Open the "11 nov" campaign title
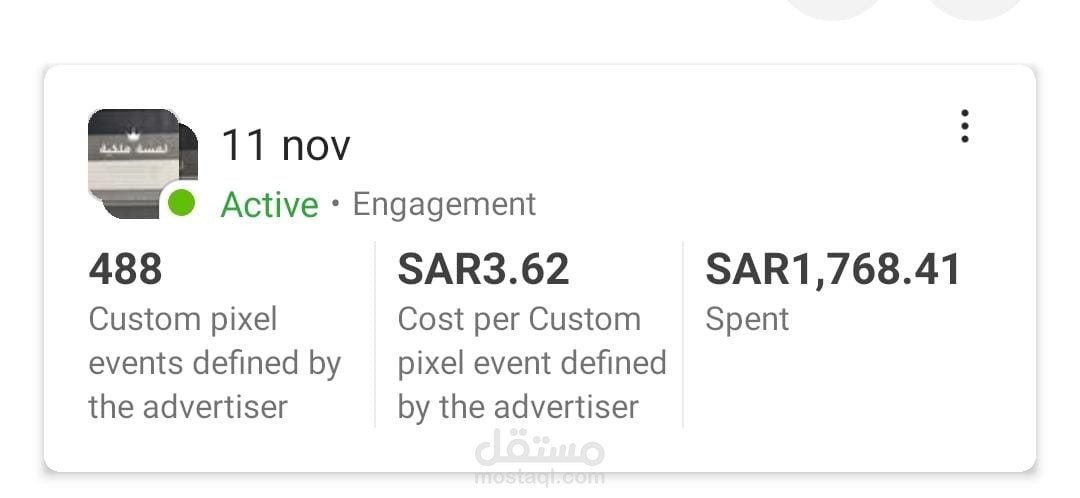This screenshot has height=498, width=1080. (x=286, y=146)
